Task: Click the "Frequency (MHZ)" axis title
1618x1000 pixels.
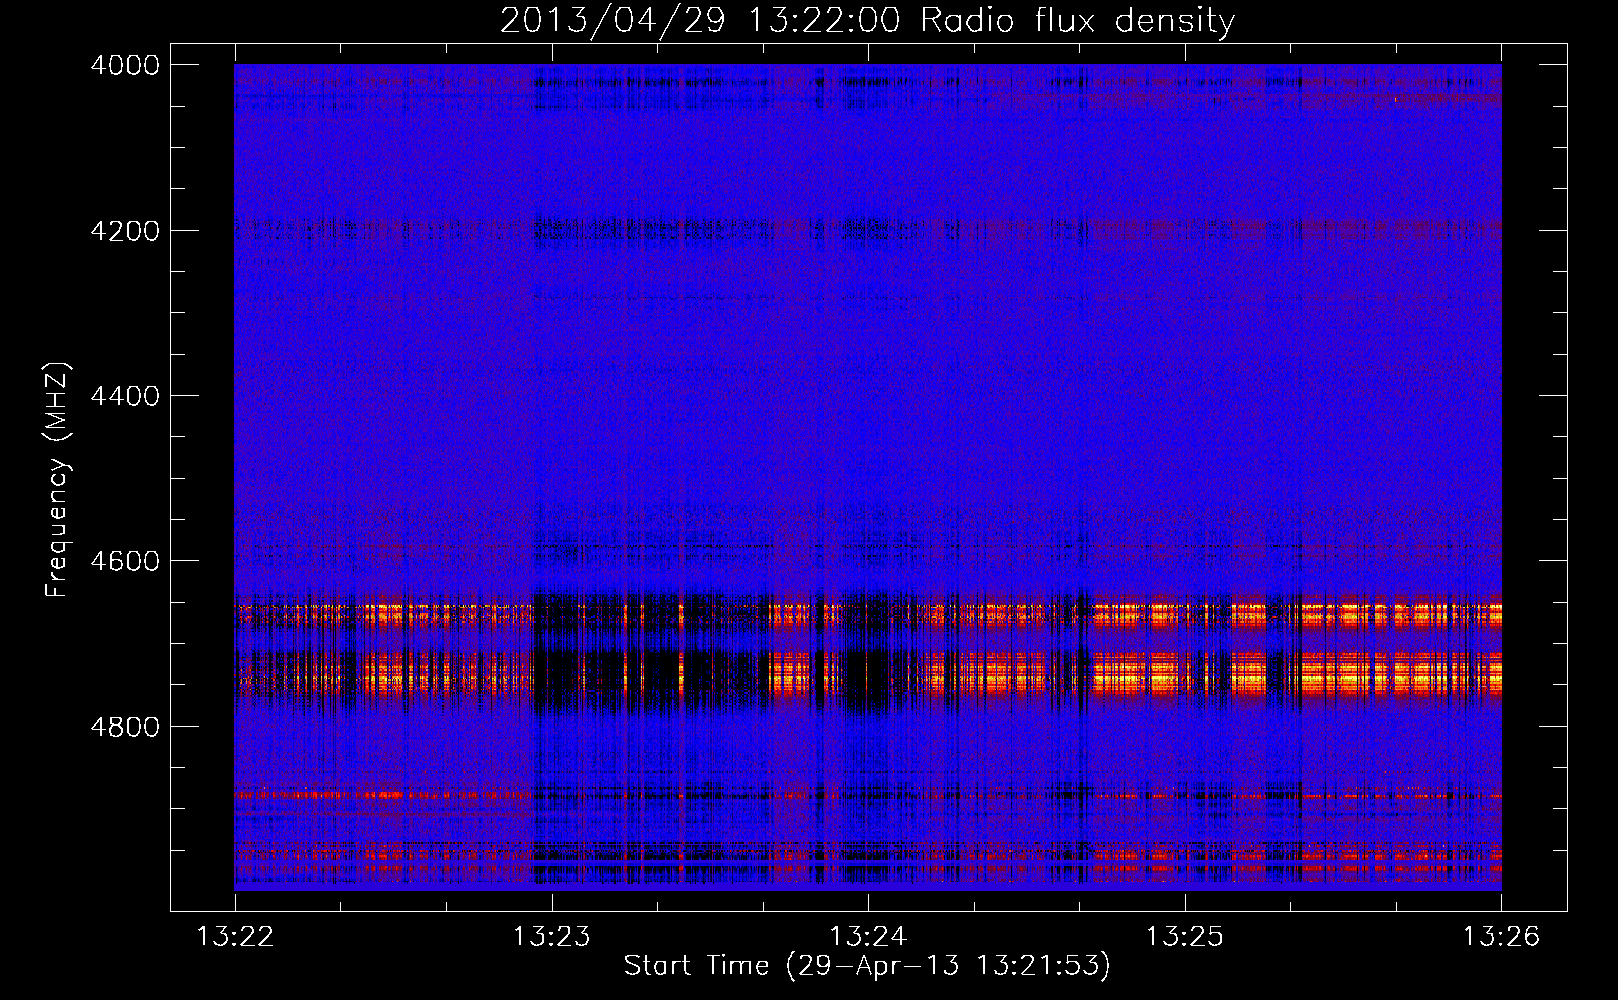Action: pyautogui.click(x=57, y=480)
